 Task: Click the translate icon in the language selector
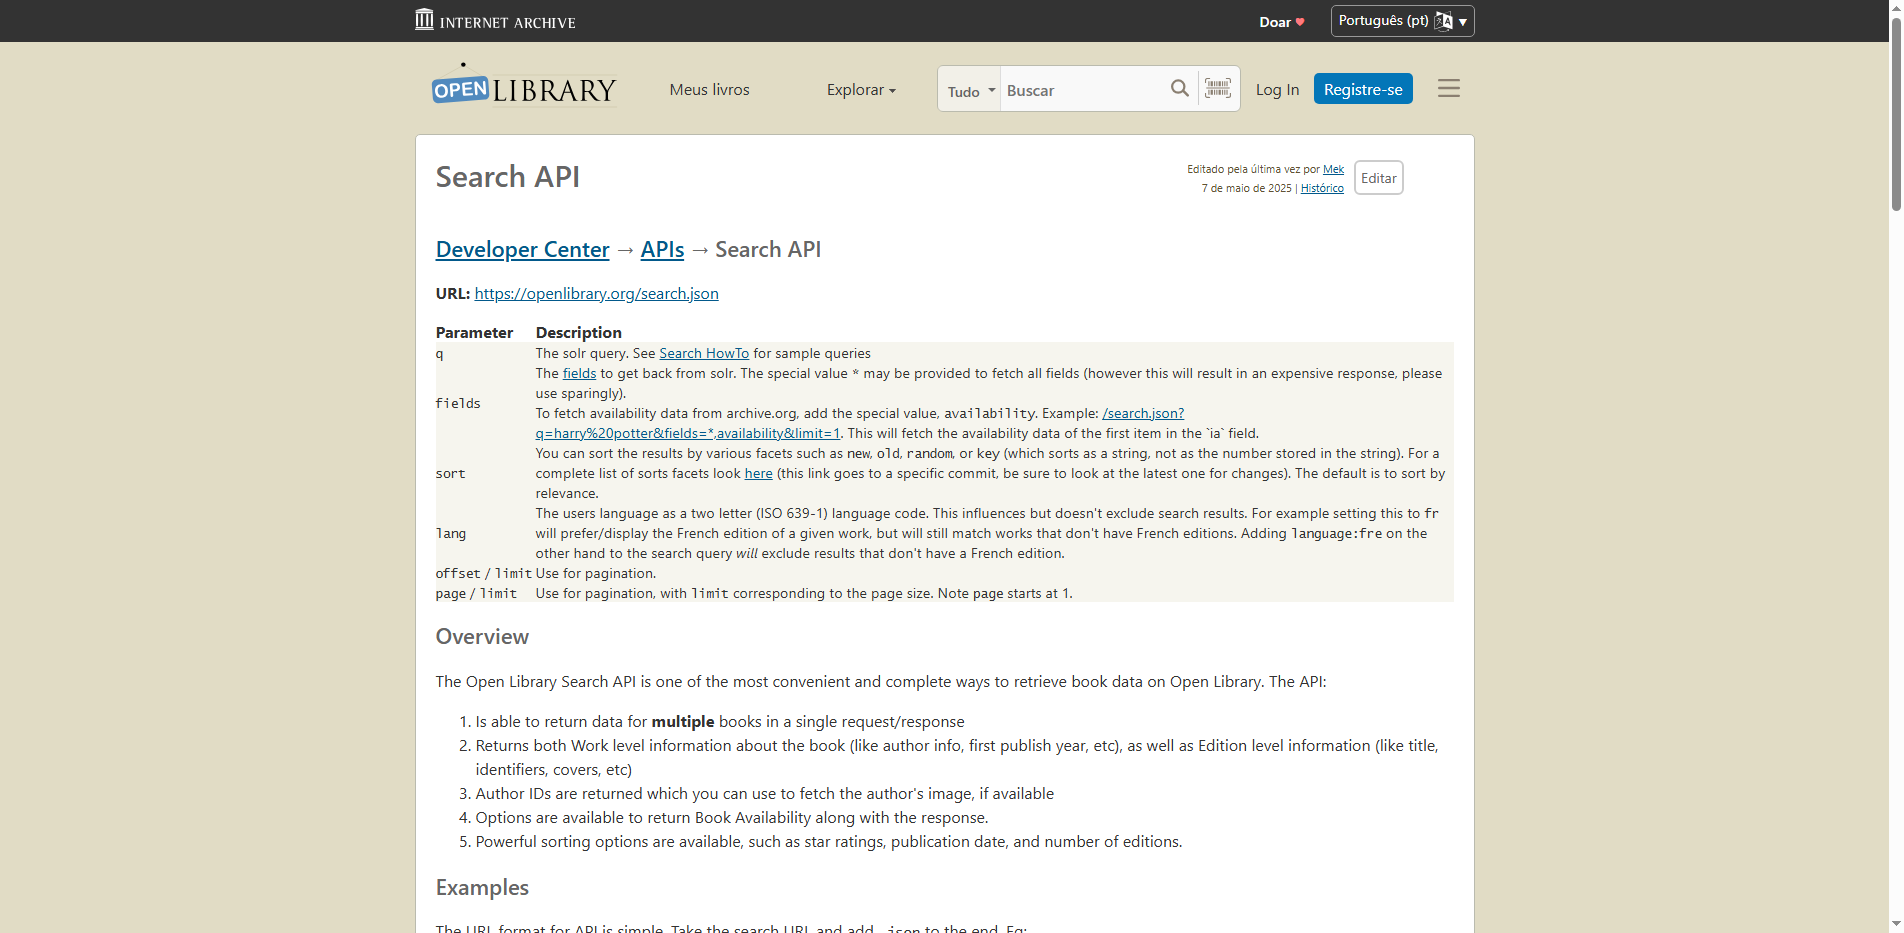(1444, 20)
